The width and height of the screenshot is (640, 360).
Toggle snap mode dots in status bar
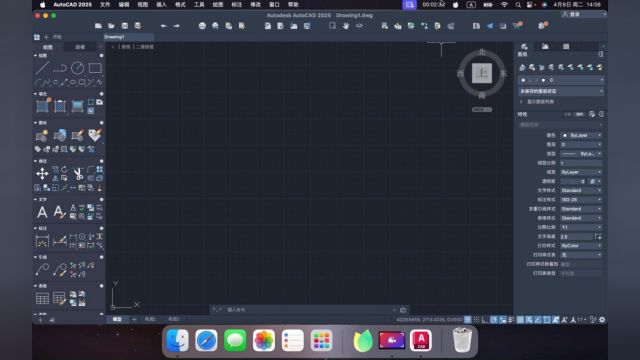(x=476, y=320)
